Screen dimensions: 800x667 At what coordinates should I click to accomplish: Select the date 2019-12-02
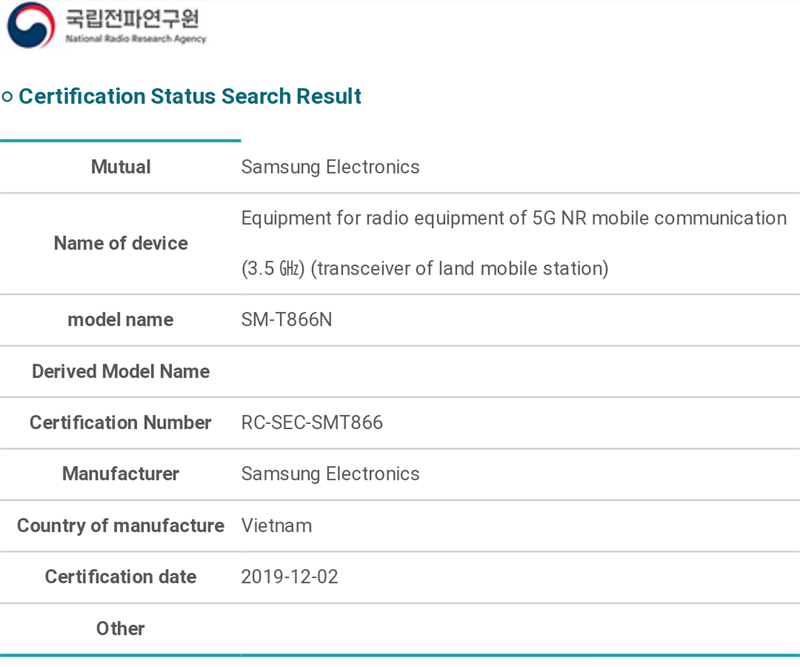click(x=290, y=577)
